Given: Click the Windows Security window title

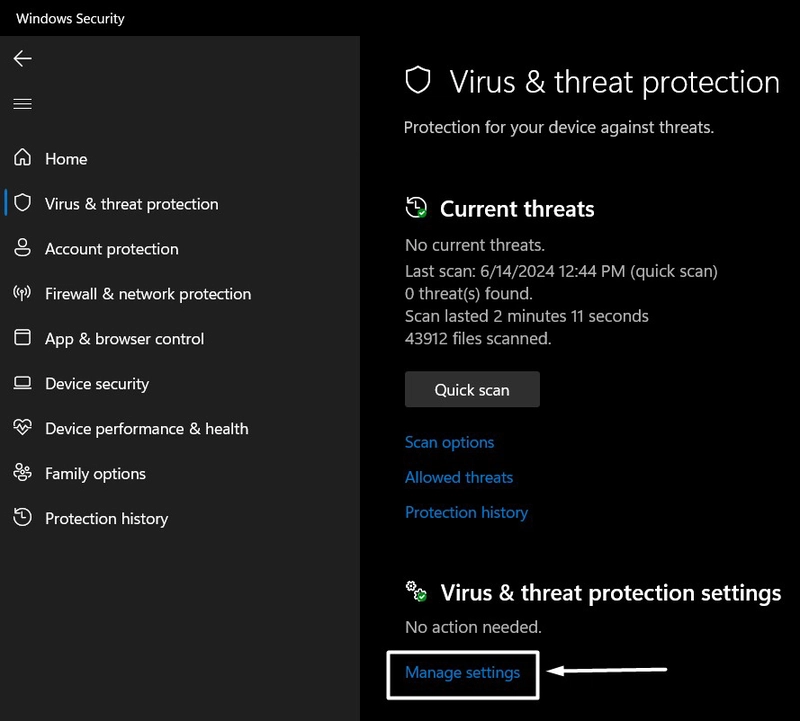Looking at the screenshot, I should 70,18.
